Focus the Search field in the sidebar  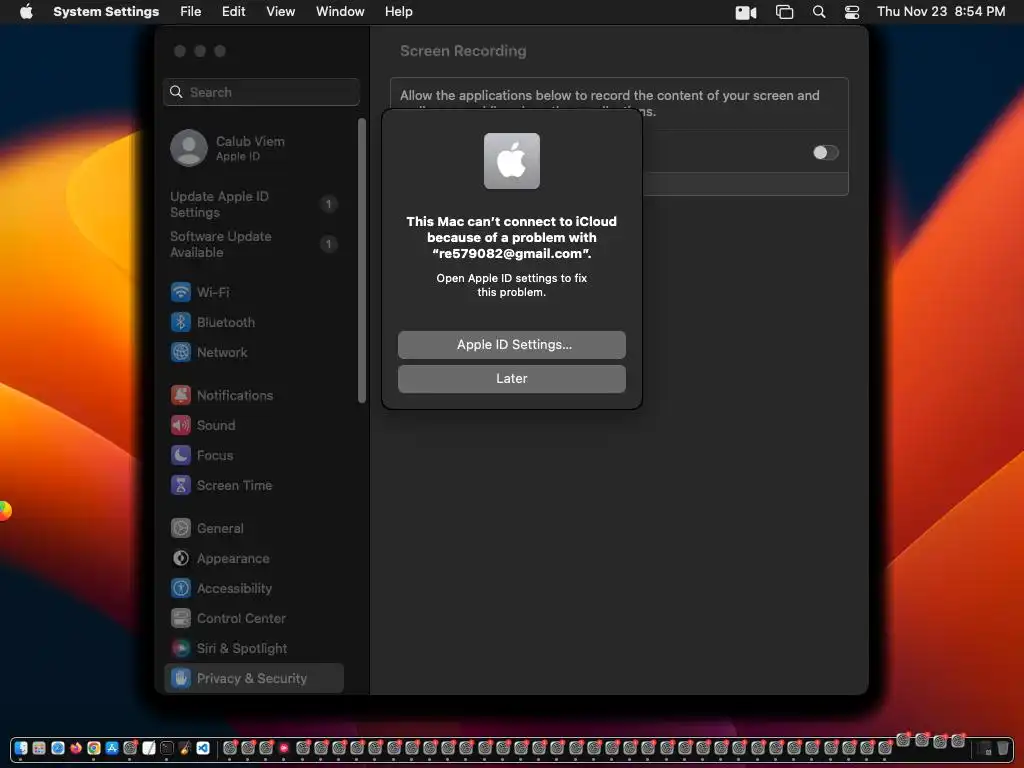pyautogui.click(x=261, y=92)
